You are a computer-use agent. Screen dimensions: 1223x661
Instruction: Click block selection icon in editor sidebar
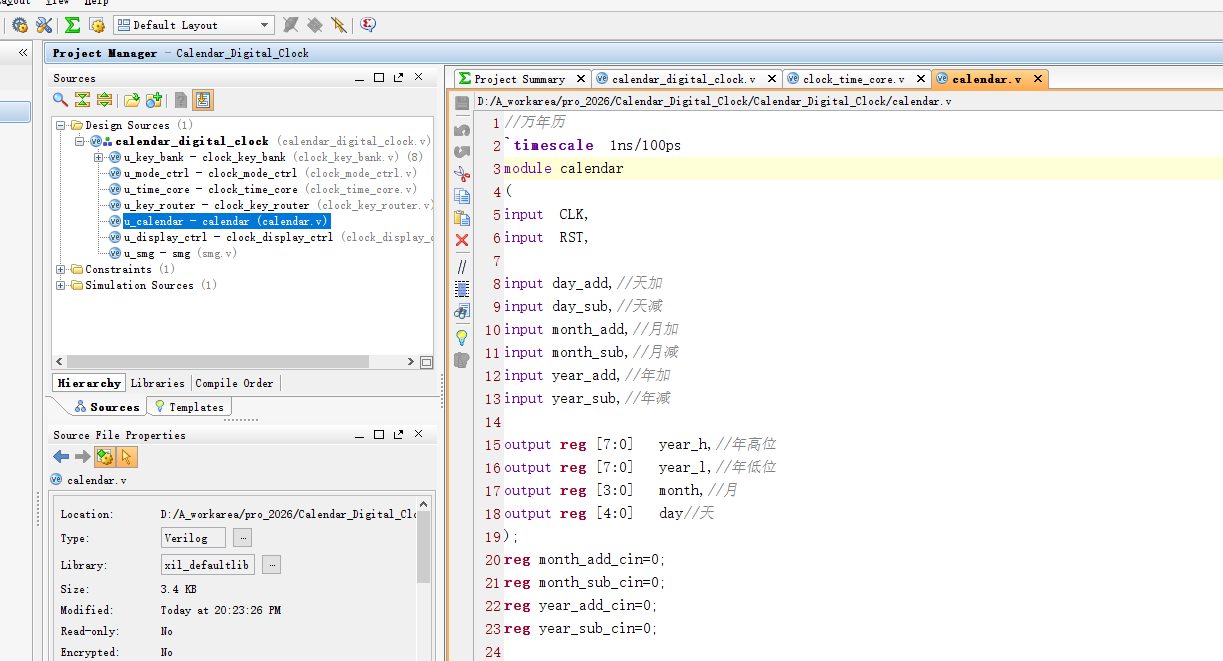[x=462, y=289]
